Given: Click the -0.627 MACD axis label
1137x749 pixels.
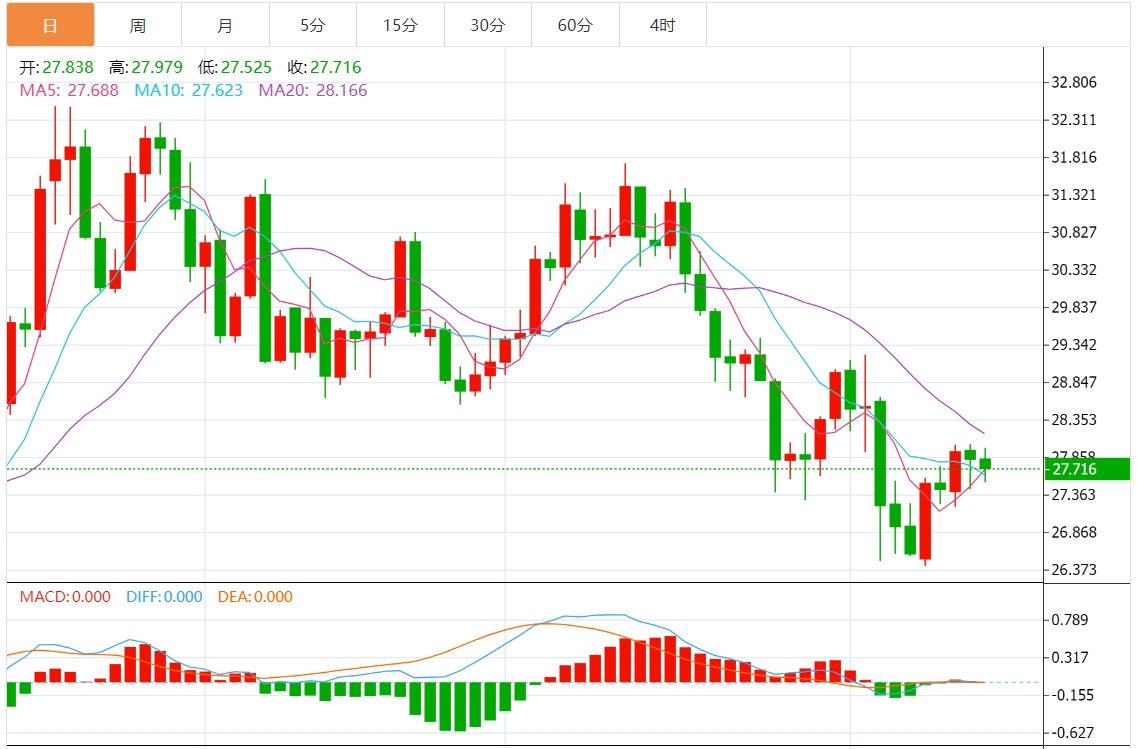Looking at the screenshot, I should click(1072, 733).
